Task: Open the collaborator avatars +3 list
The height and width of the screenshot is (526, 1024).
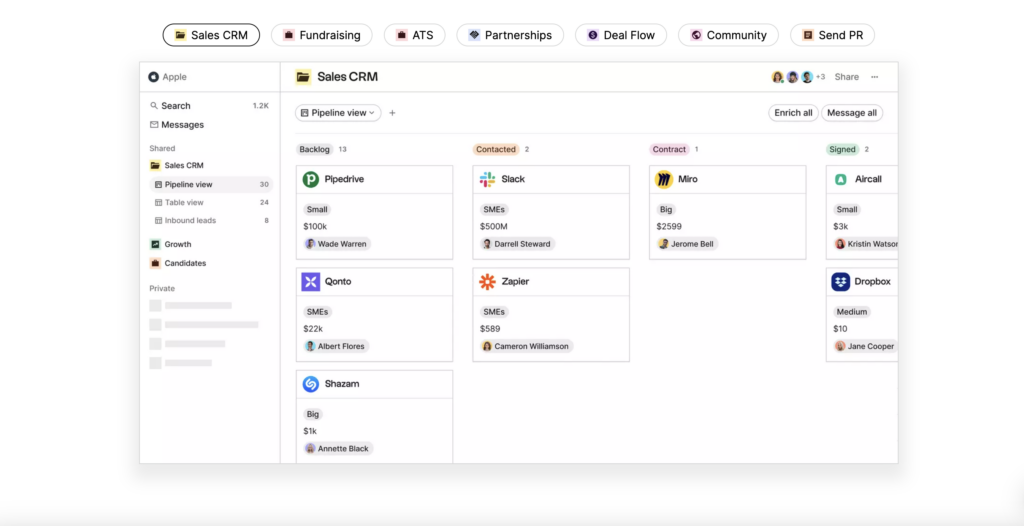Action: click(798, 77)
